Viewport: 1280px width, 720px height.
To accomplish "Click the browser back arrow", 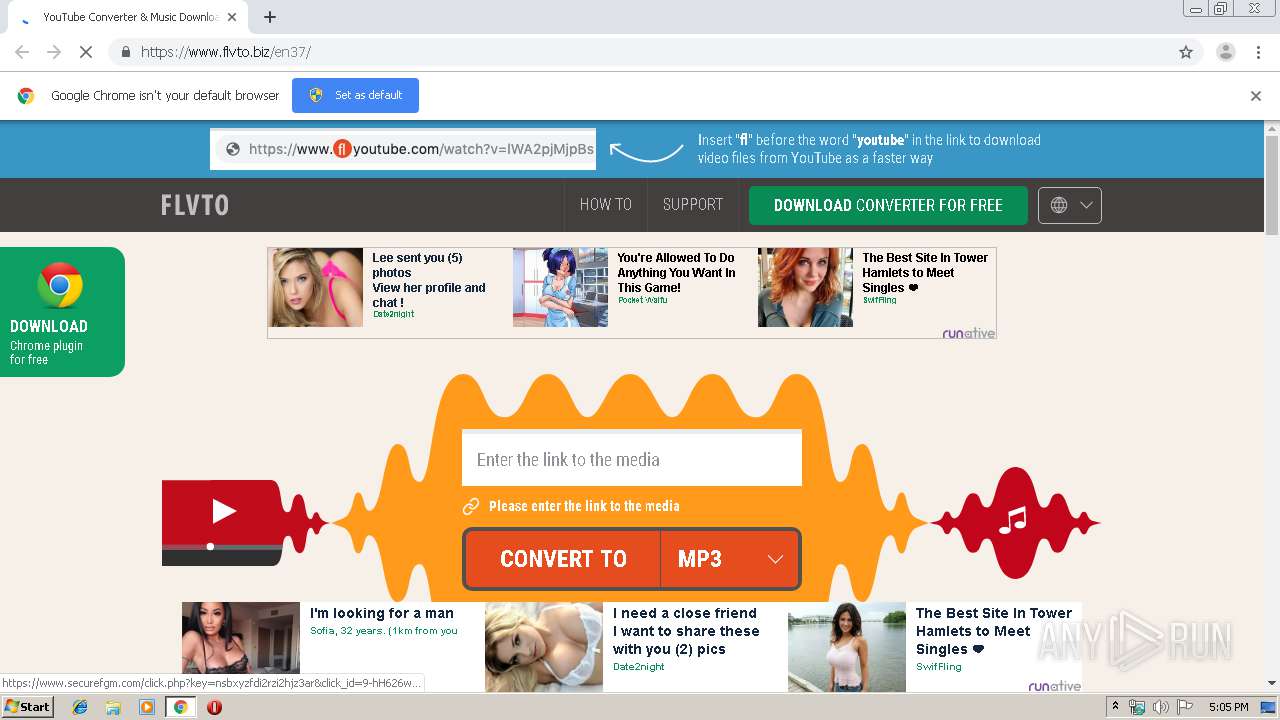I will [22, 52].
